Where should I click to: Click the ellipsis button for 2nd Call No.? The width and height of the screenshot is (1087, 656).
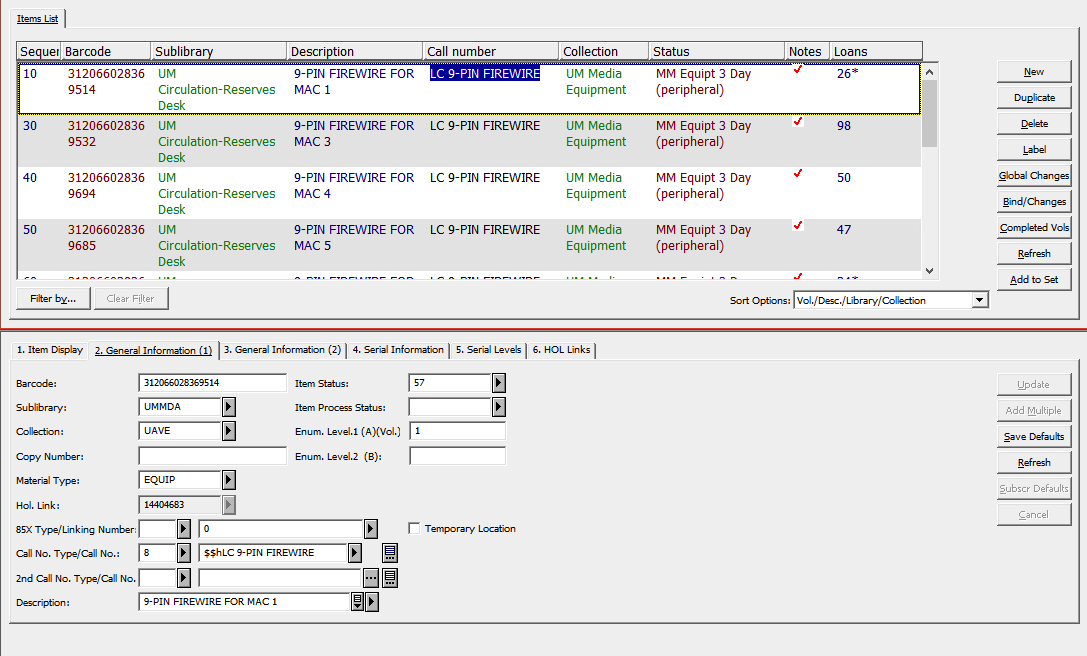371,578
